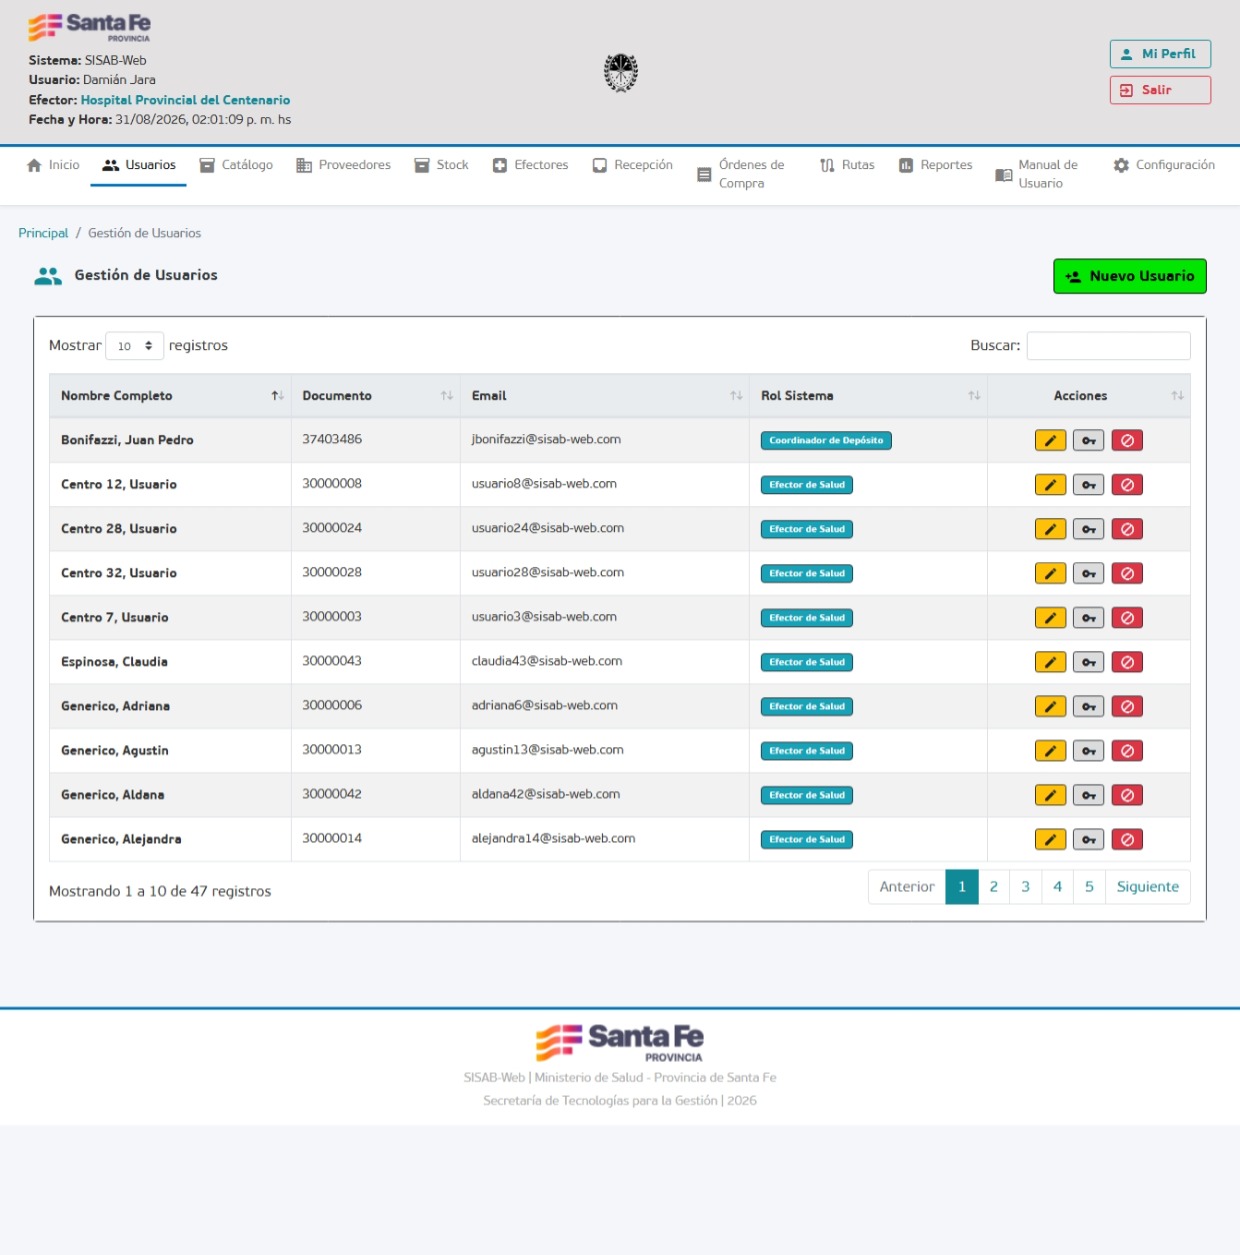Sort table by Rol Sistema column

(868, 396)
